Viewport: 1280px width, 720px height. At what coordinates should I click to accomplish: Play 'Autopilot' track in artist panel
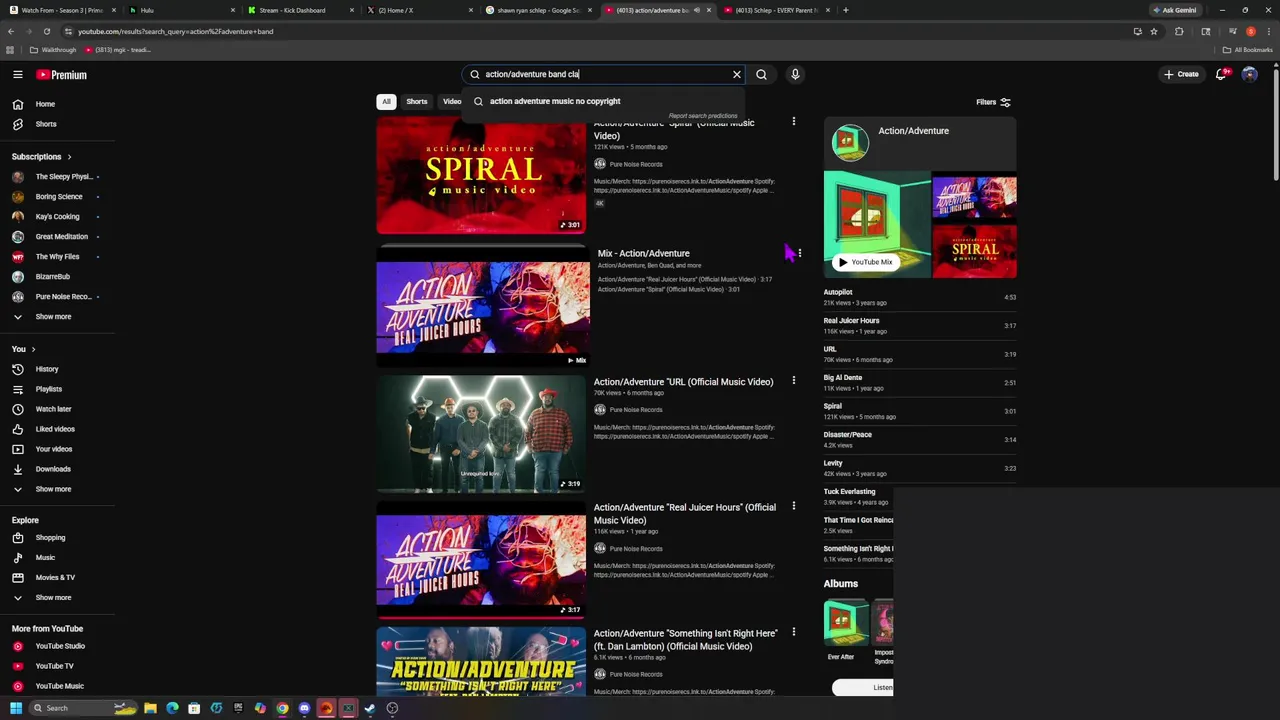coord(919,297)
